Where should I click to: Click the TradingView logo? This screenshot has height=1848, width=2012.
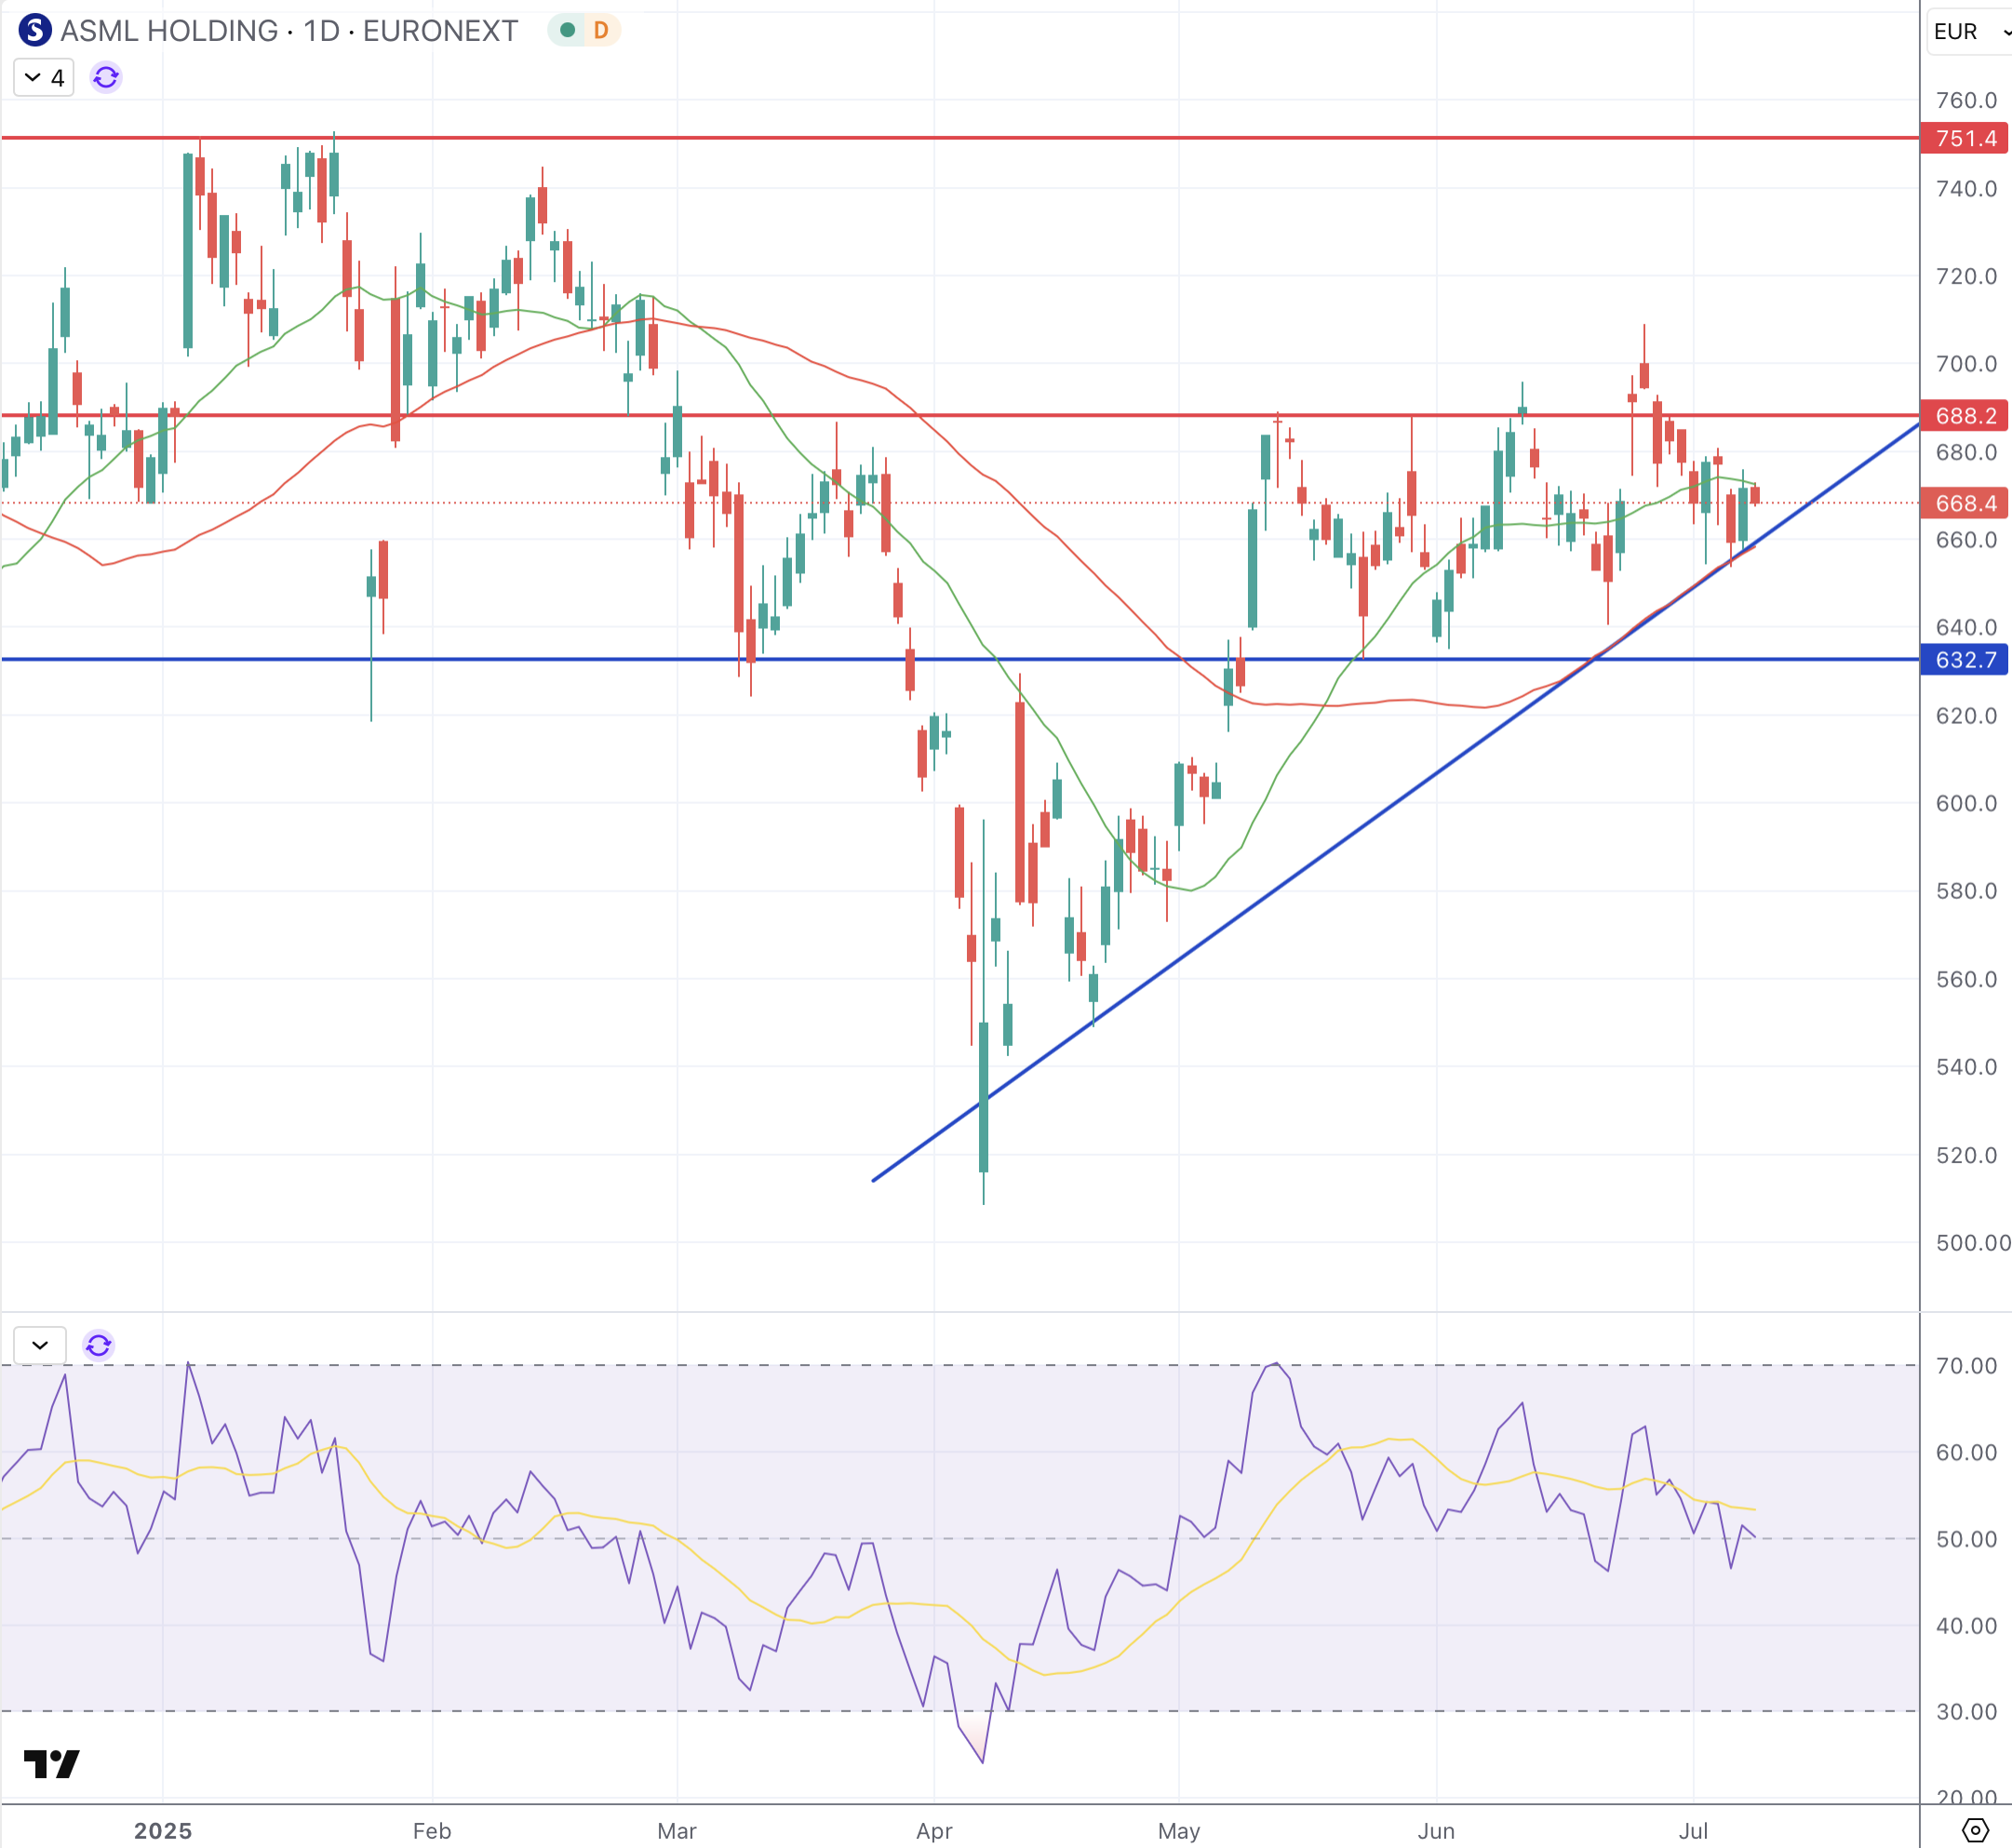51,1764
